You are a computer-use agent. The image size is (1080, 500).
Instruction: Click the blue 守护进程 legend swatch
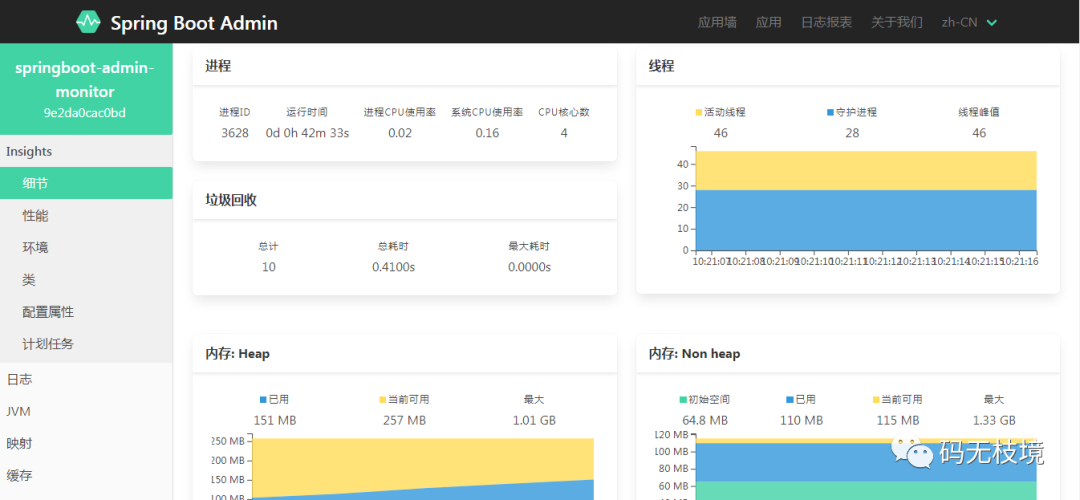830,113
